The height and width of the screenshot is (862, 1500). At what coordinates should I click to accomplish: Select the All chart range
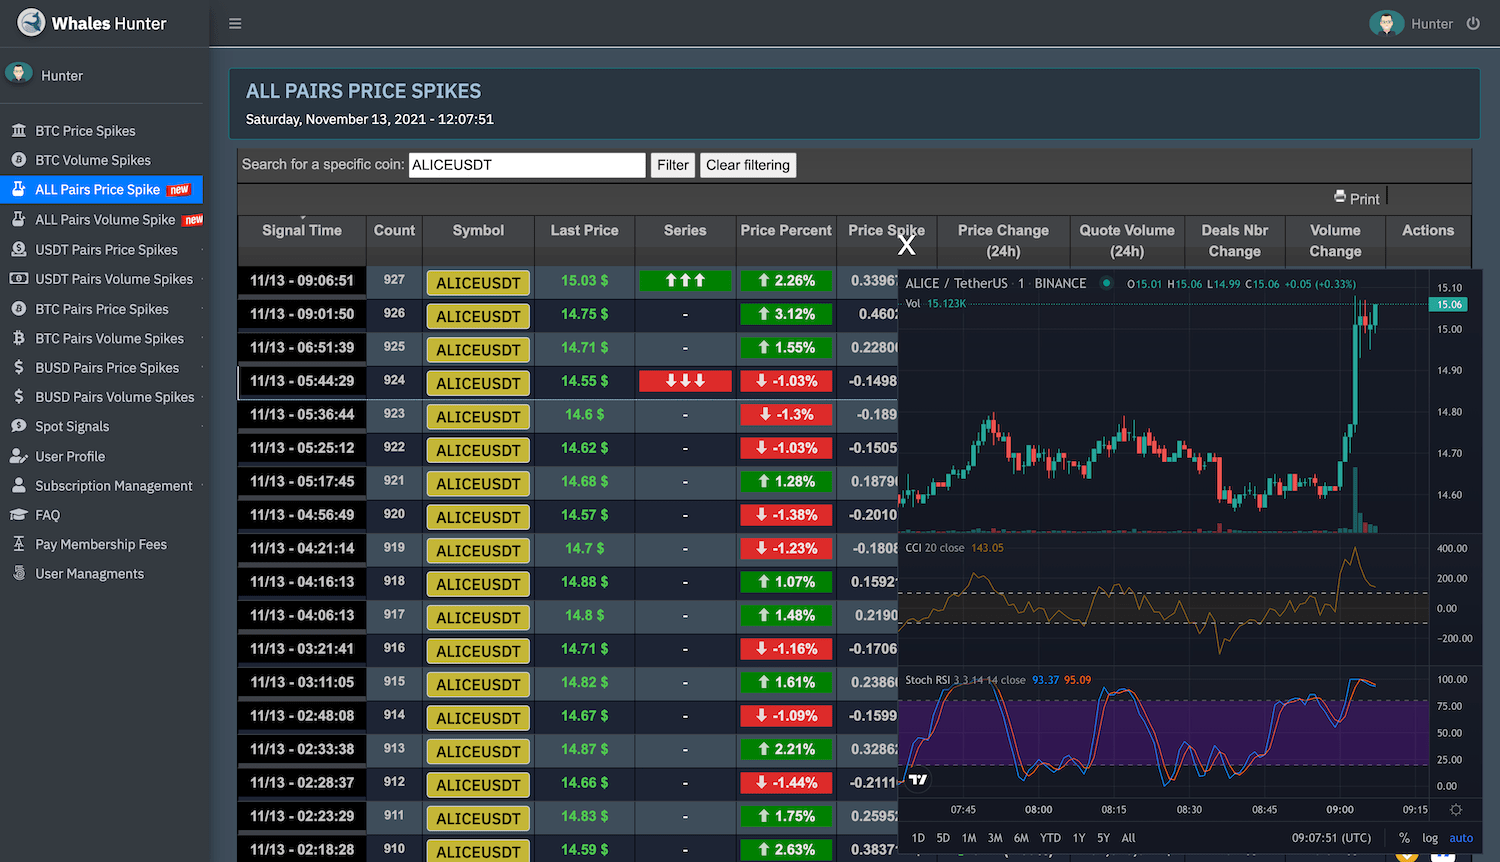pos(1128,838)
